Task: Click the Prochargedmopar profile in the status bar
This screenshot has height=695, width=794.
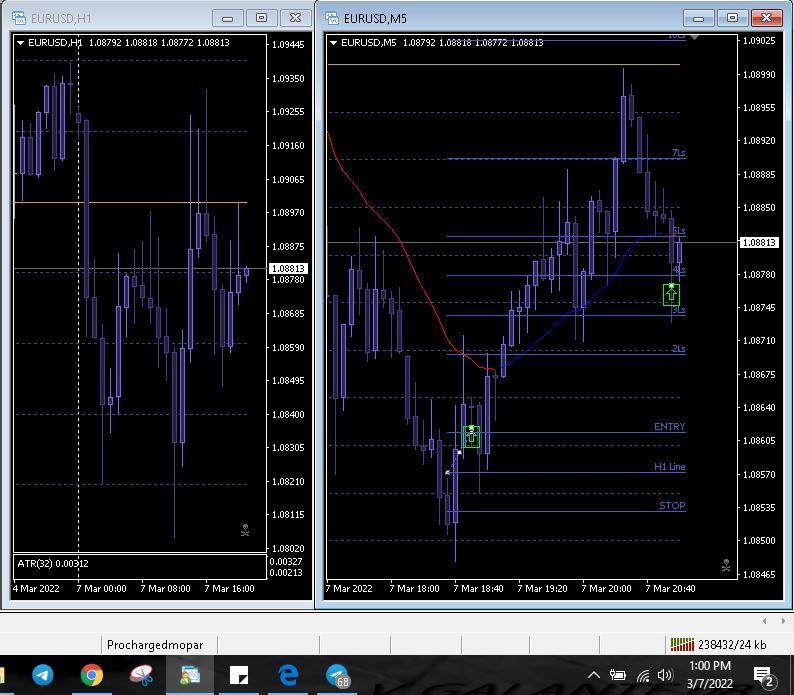Action: [x=154, y=644]
